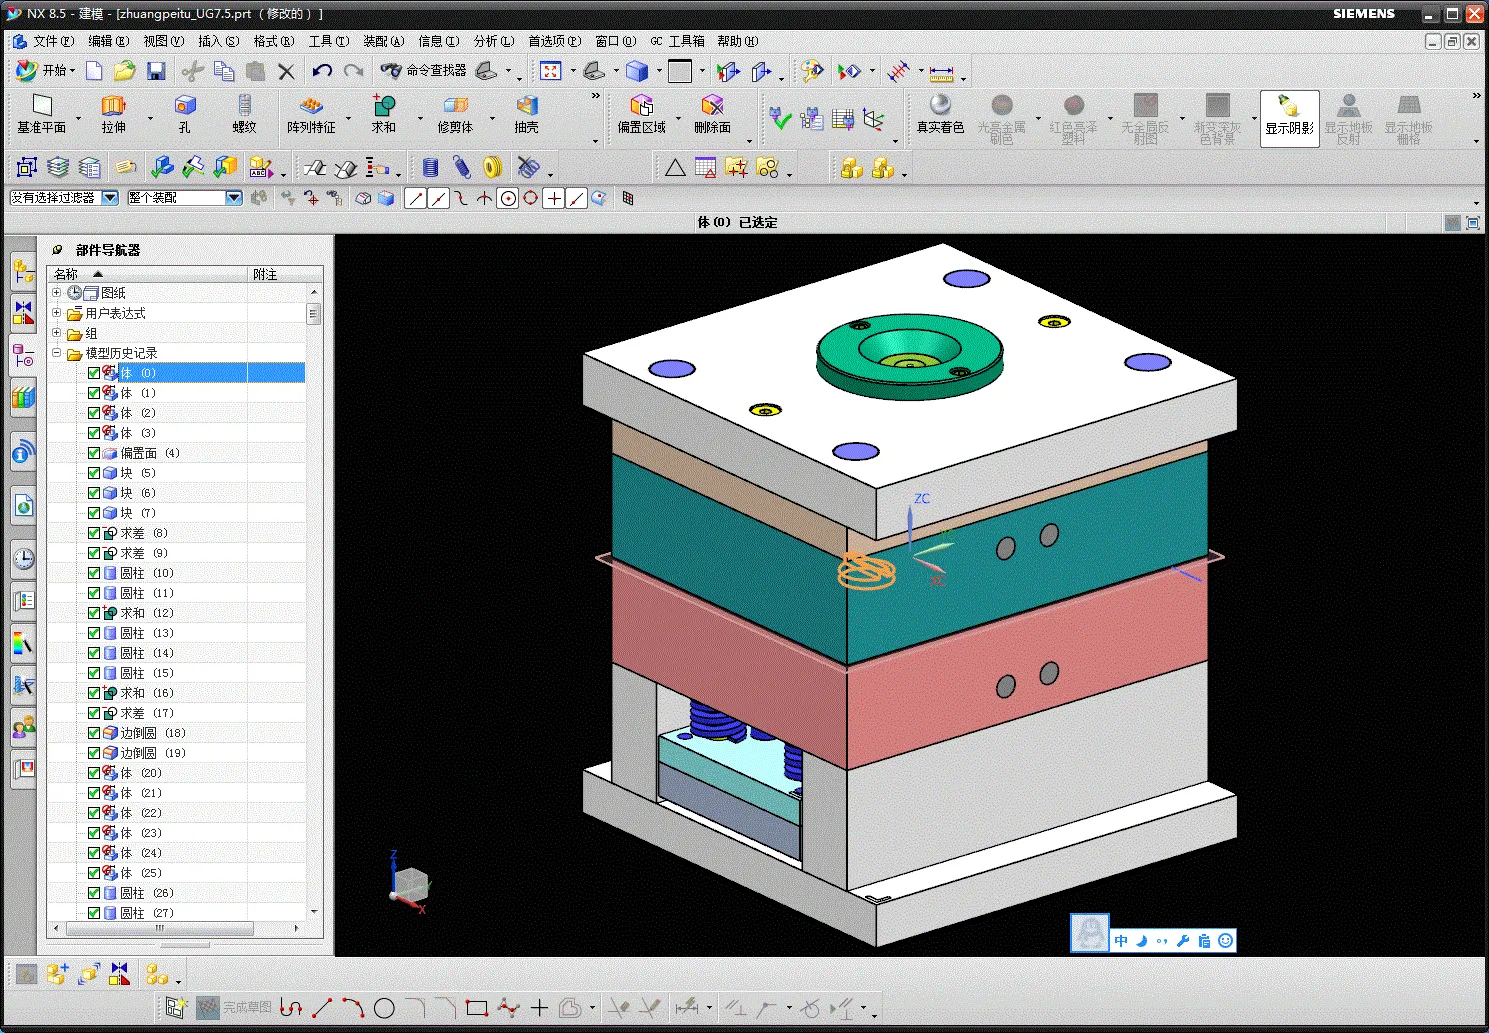Click the sketch Point plus icon
The height and width of the screenshot is (1033, 1489).
point(539,1008)
